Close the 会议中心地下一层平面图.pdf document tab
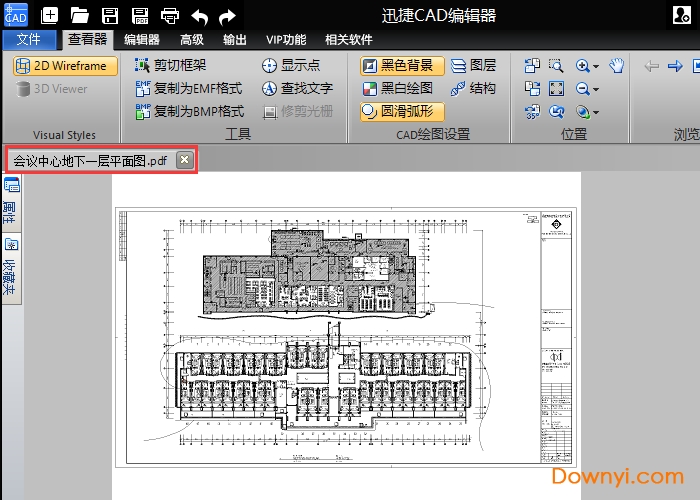 click(184, 159)
